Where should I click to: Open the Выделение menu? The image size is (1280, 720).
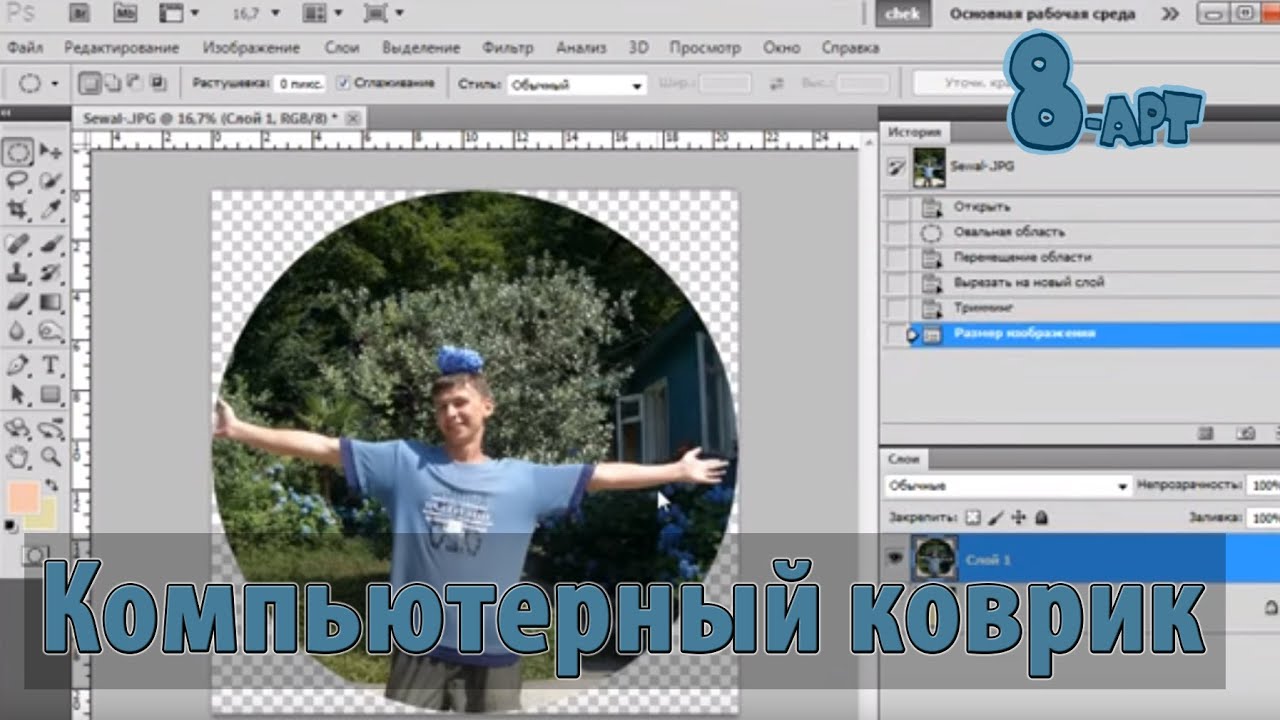[421, 48]
